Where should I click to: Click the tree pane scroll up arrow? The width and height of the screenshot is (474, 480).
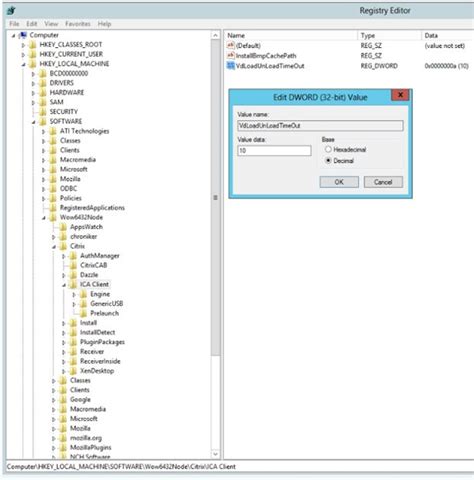[215, 35]
